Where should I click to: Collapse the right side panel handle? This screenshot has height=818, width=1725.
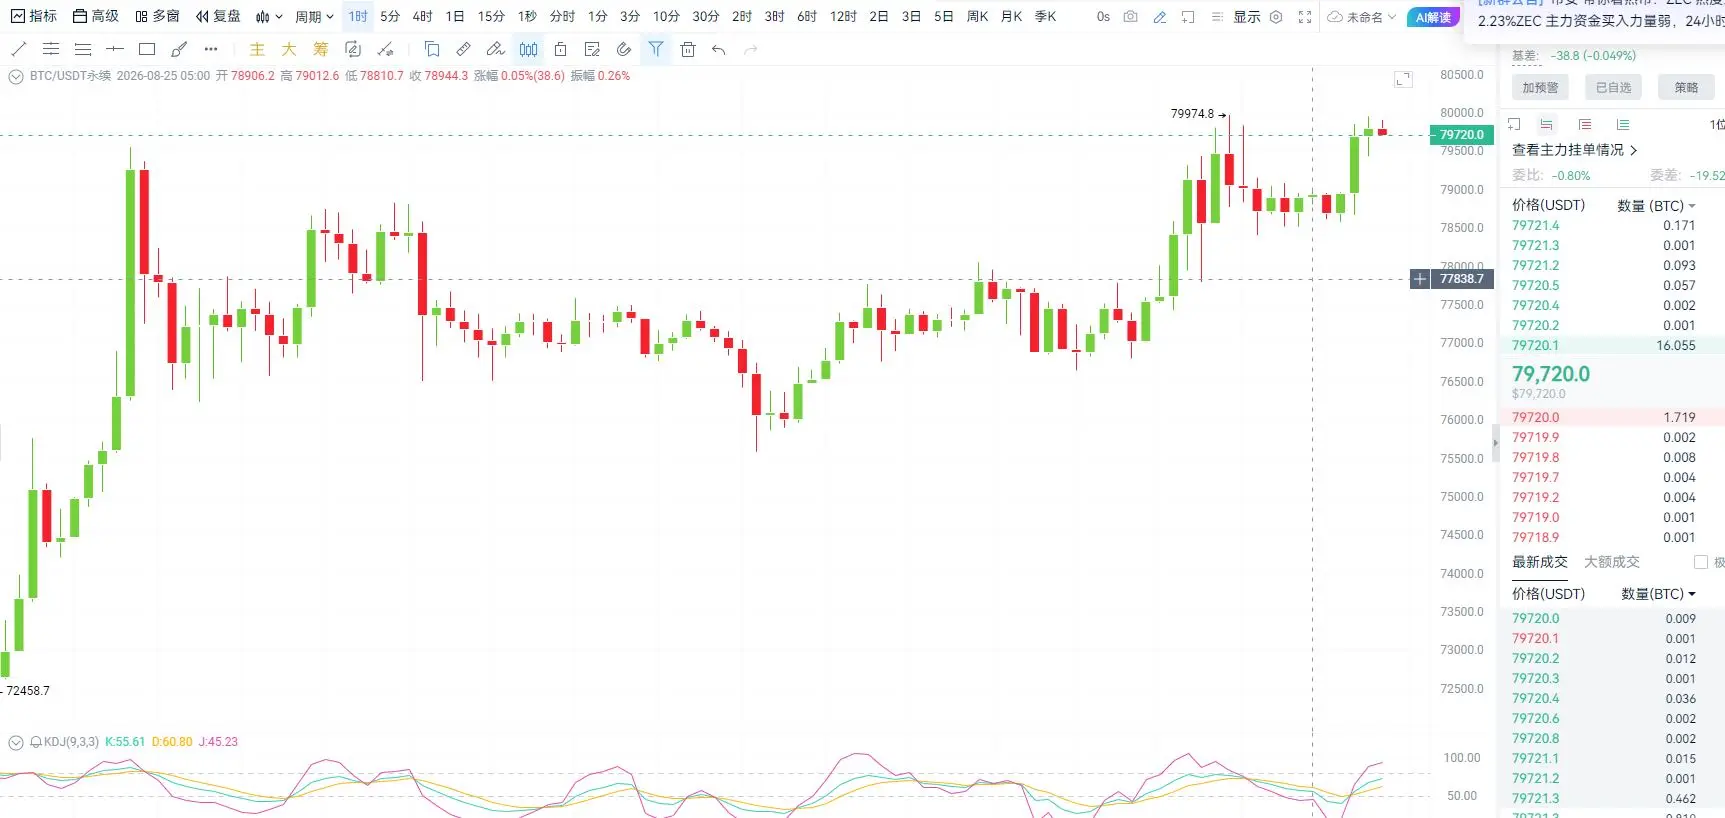1496,443
